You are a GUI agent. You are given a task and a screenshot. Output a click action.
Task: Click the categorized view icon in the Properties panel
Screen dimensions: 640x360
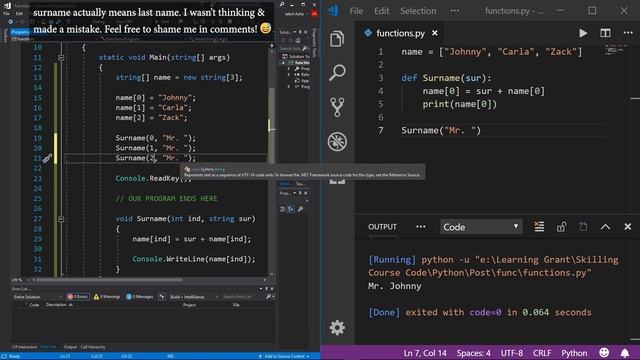(282, 209)
